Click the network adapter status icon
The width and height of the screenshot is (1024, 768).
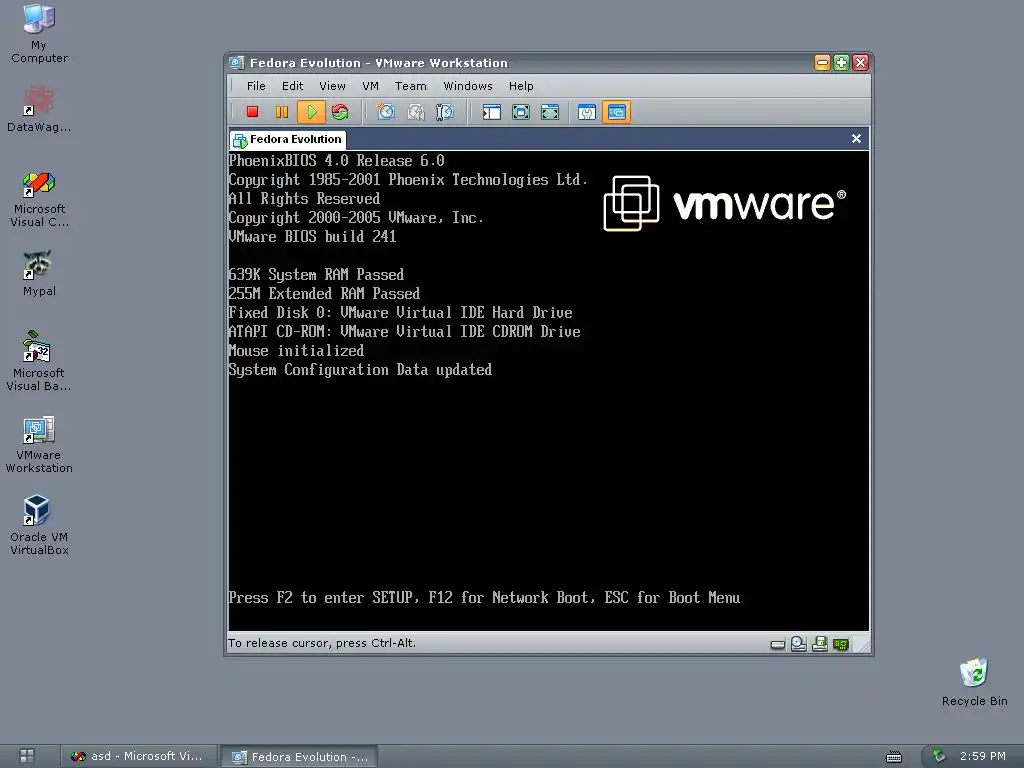(840, 645)
